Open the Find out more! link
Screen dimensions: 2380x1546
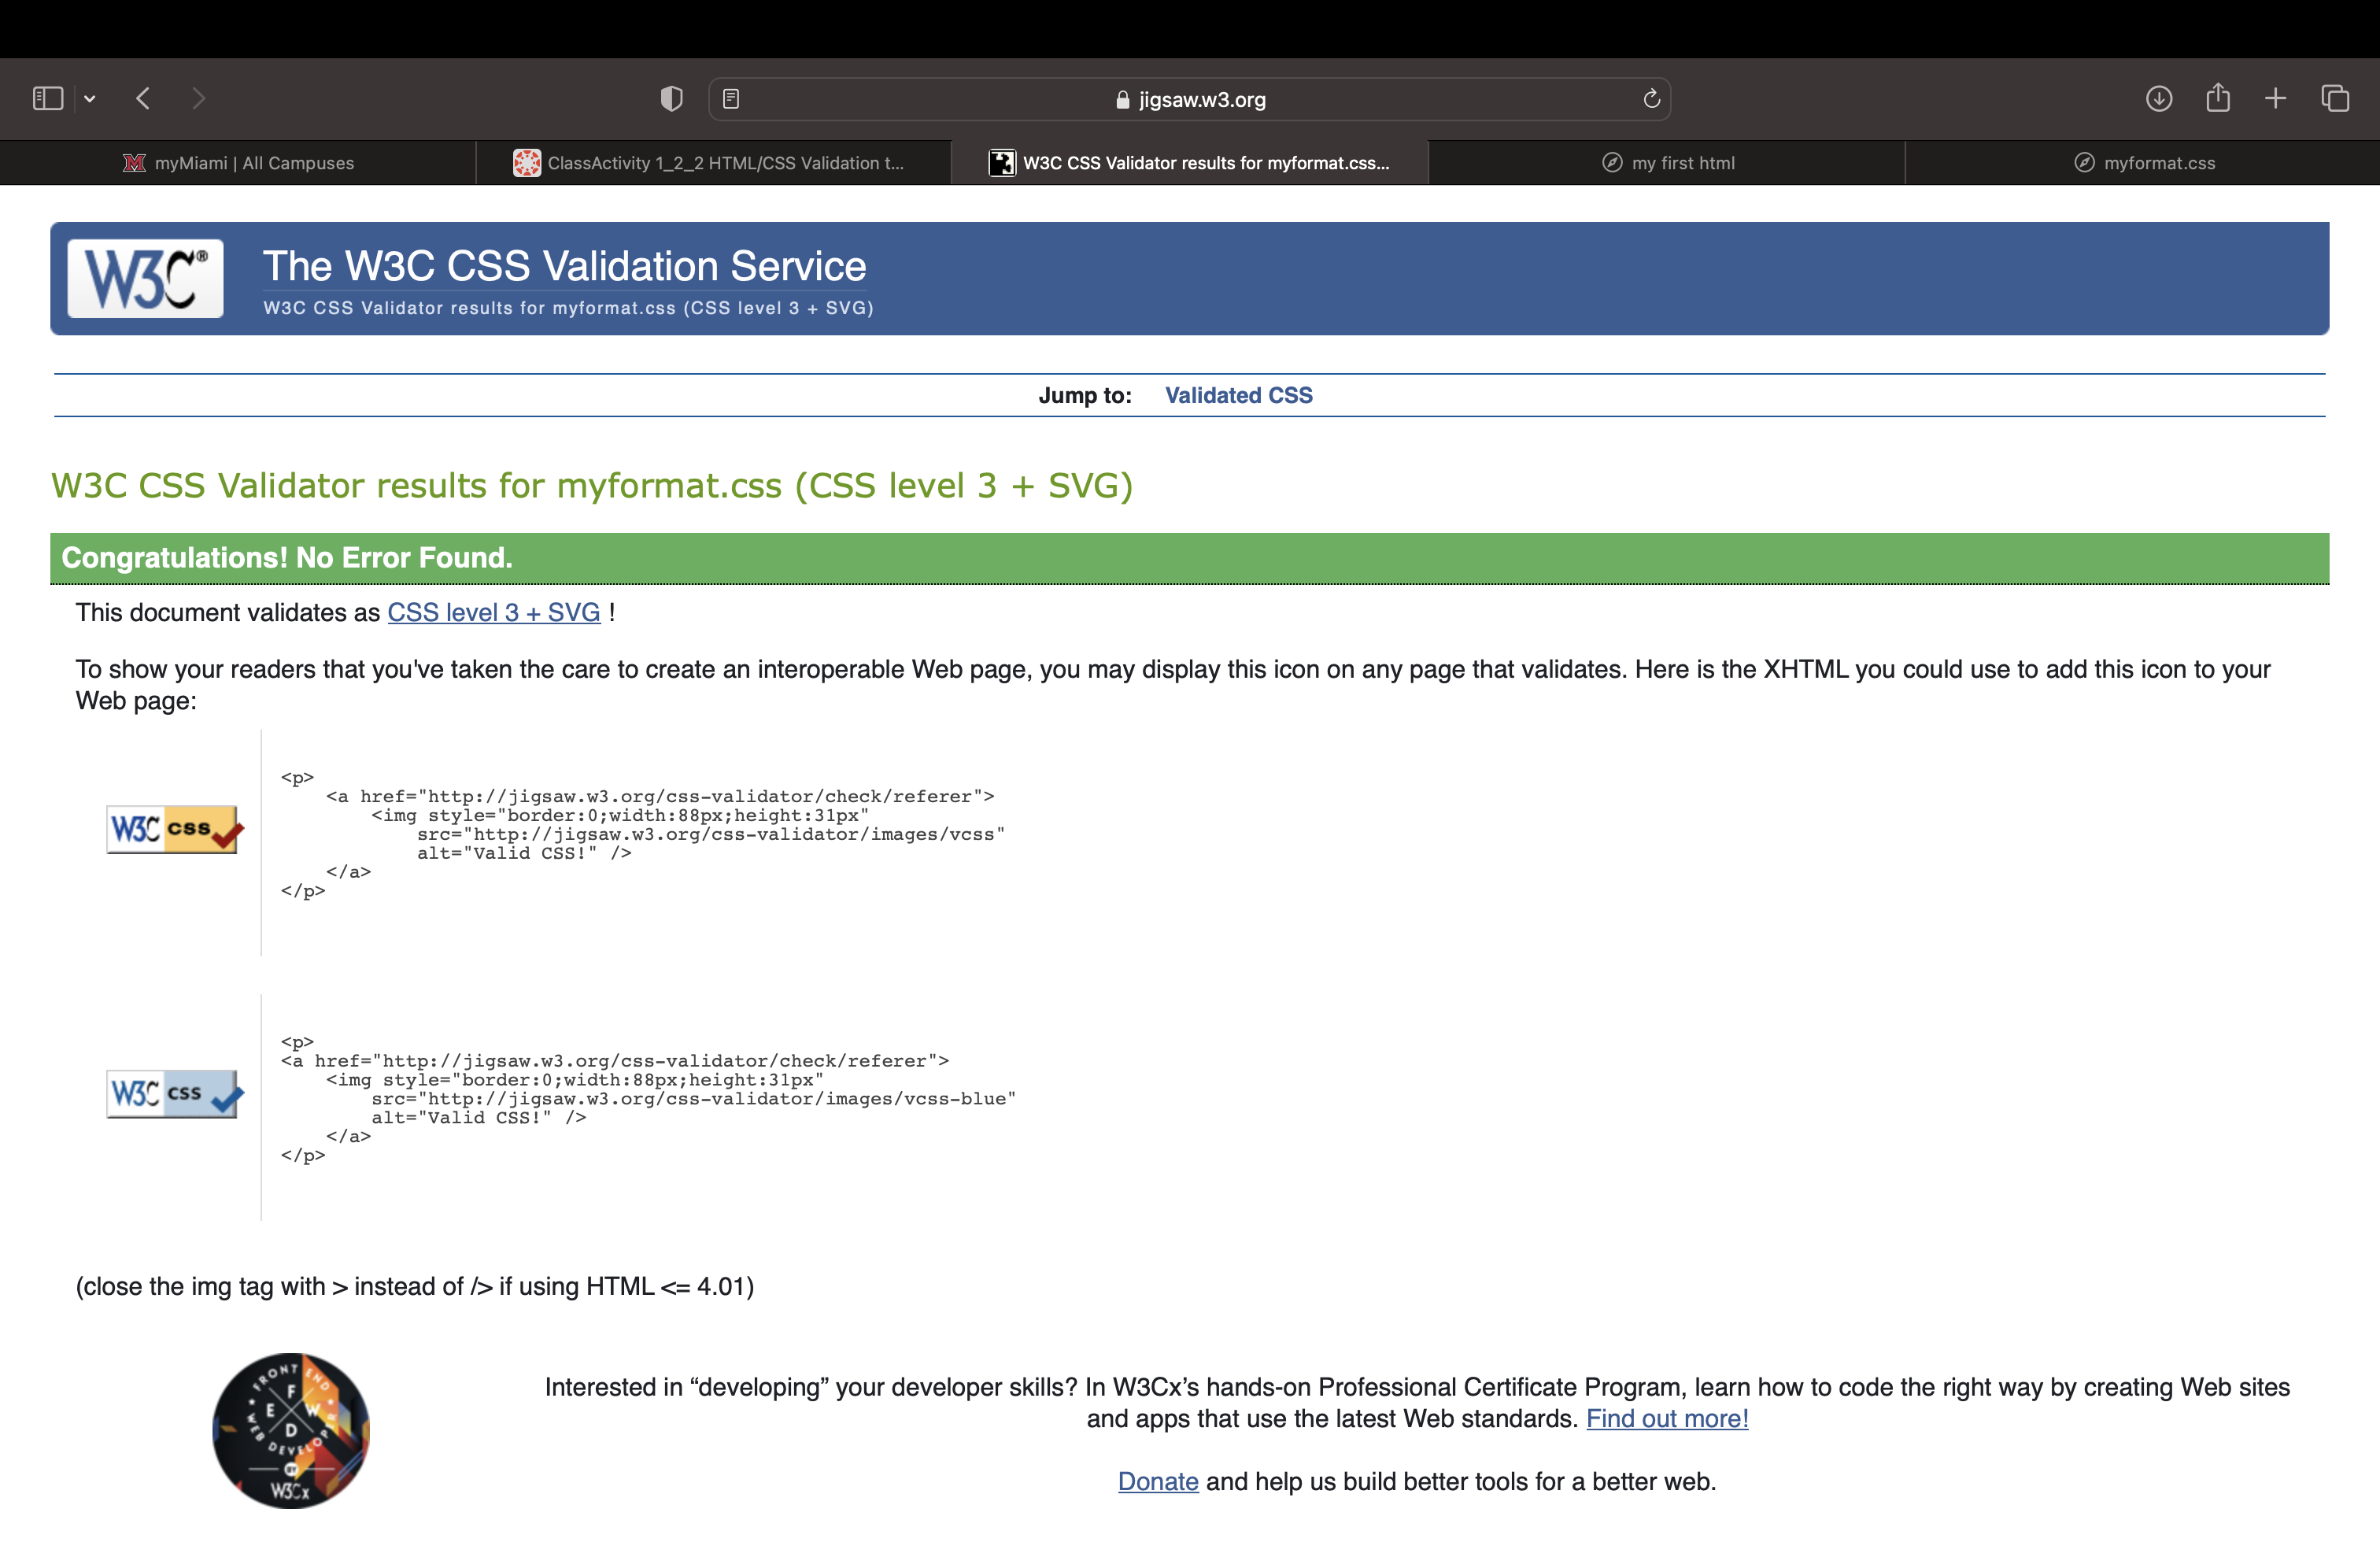pyautogui.click(x=1667, y=1418)
